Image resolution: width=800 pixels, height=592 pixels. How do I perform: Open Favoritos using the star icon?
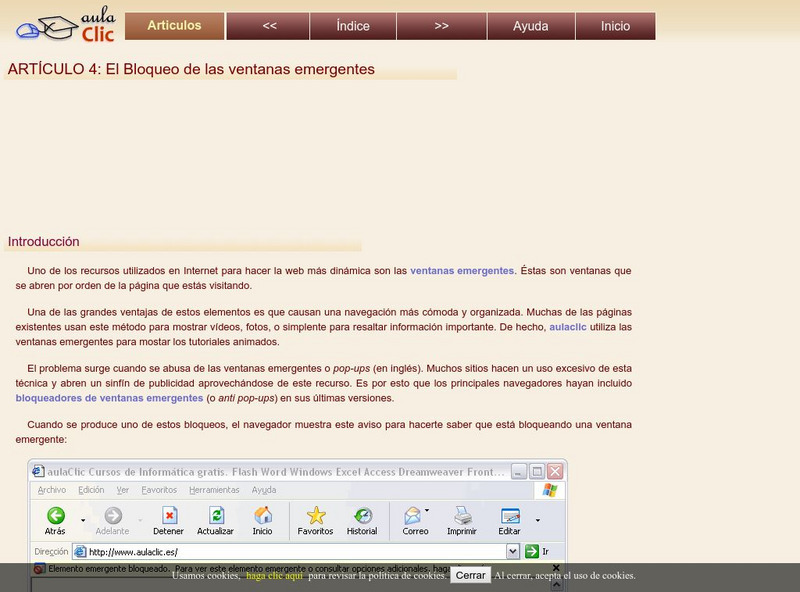(x=316, y=514)
